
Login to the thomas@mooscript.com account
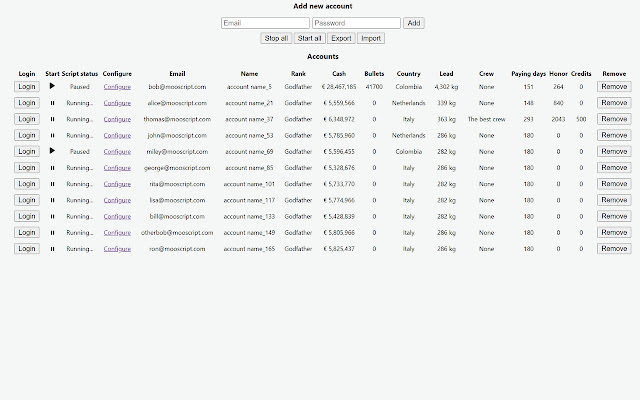(x=27, y=119)
